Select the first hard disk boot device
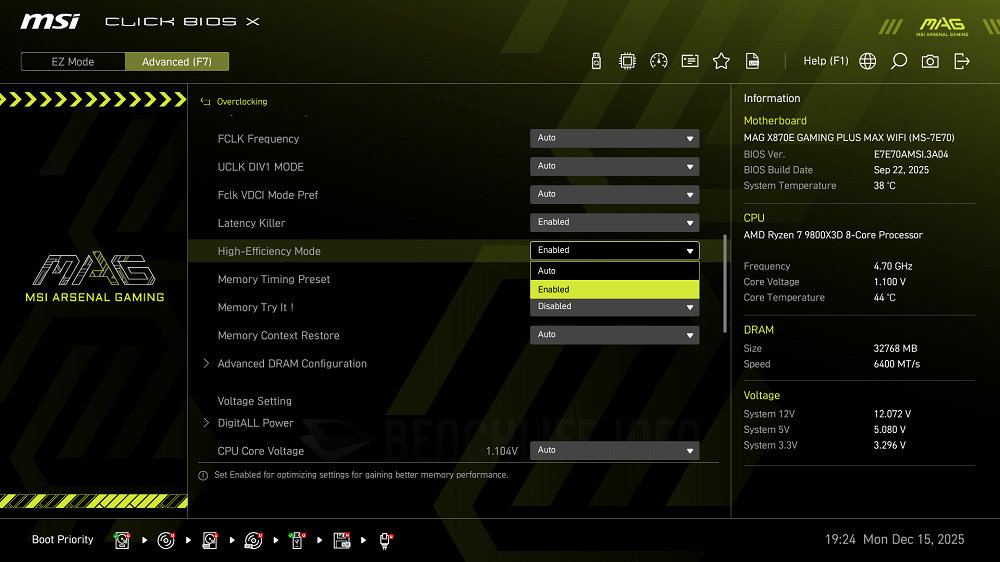Viewport: 1000px width, 562px height. [x=122, y=540]
